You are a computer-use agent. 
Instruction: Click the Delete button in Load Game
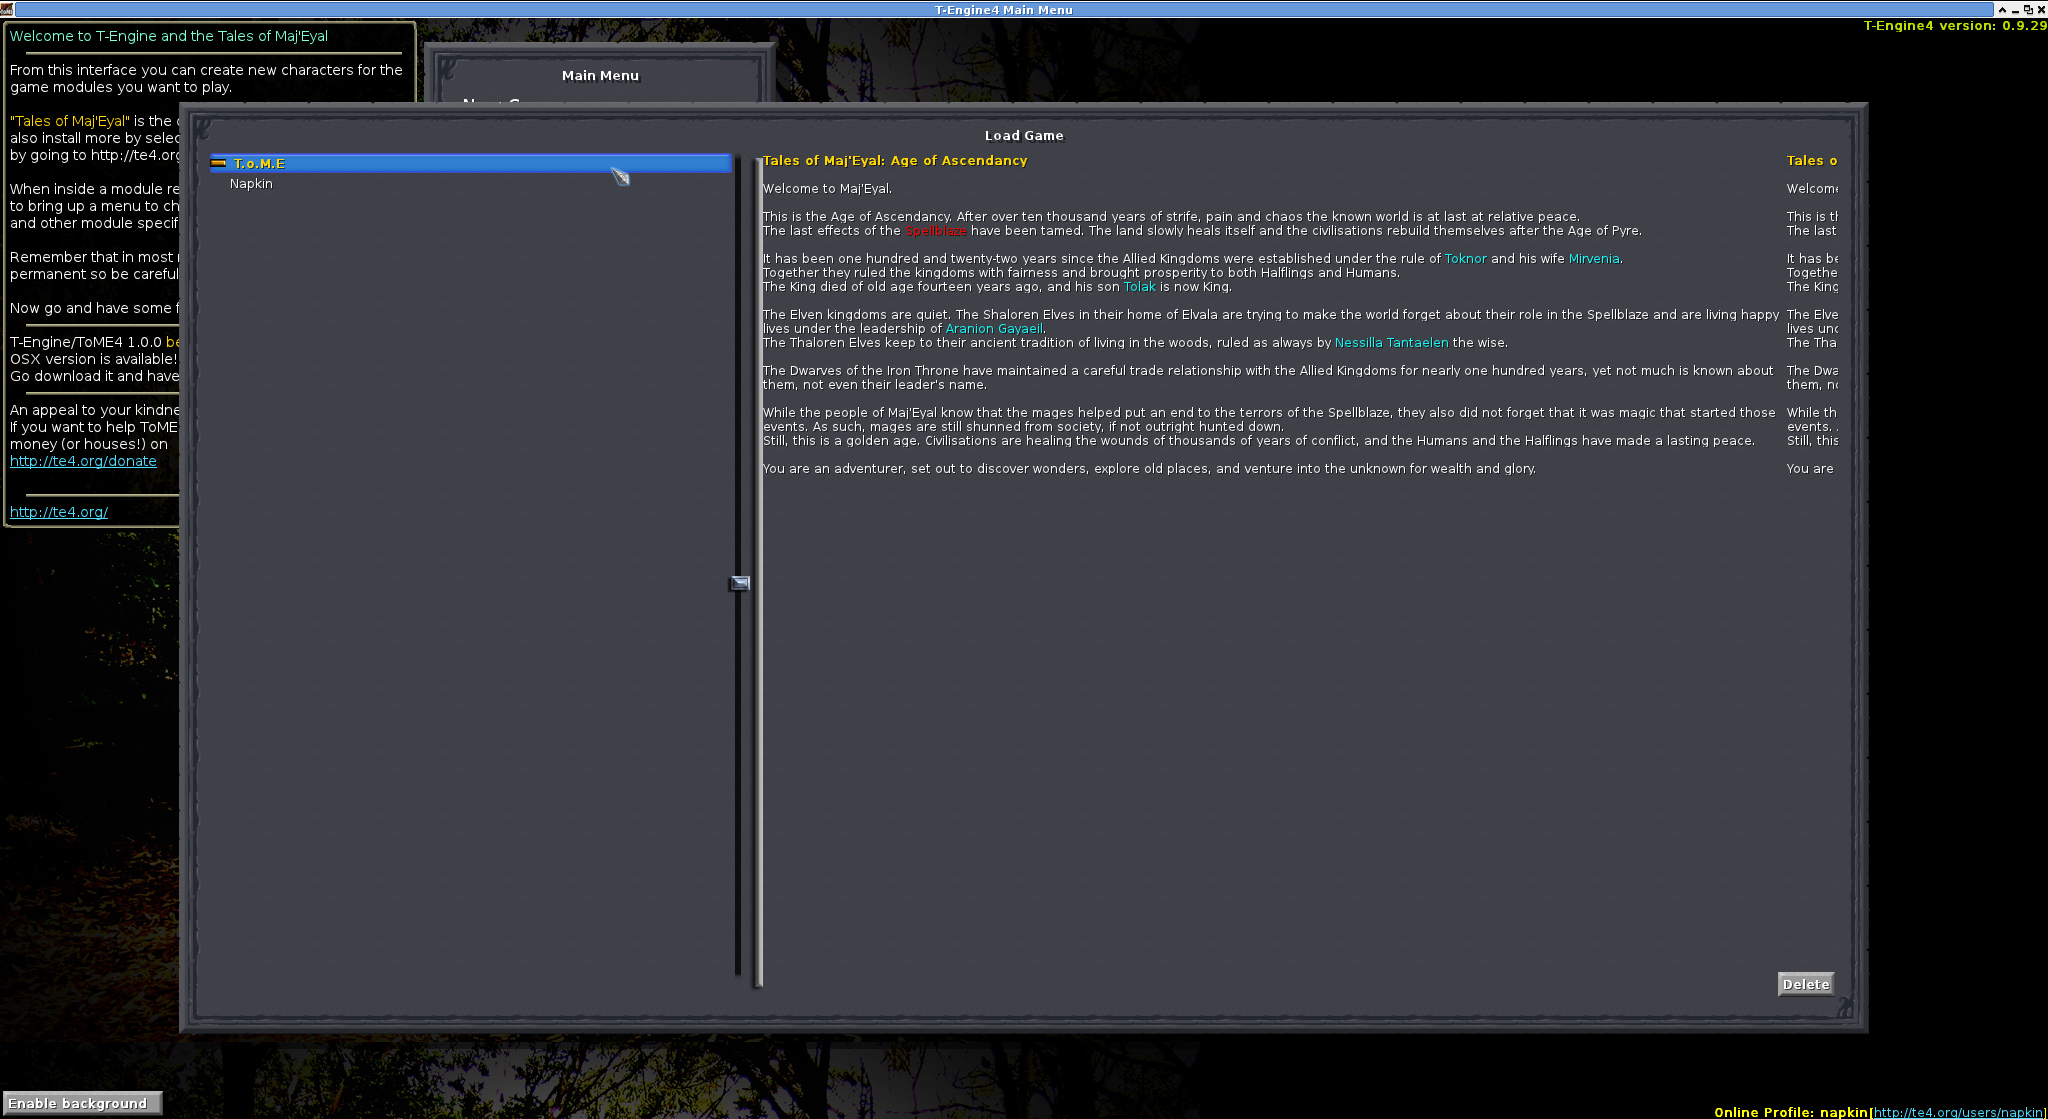1805,984
